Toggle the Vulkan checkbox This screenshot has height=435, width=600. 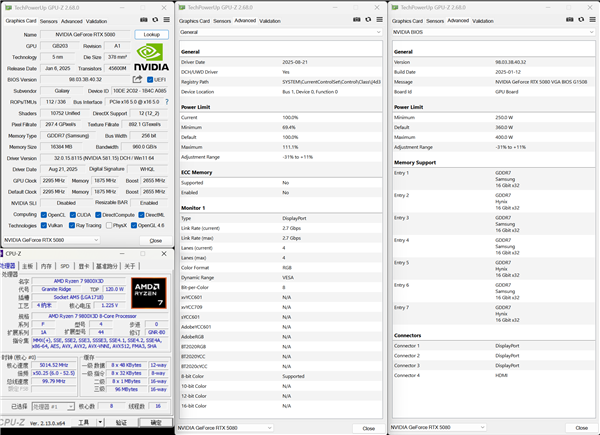tap(44, 225)
